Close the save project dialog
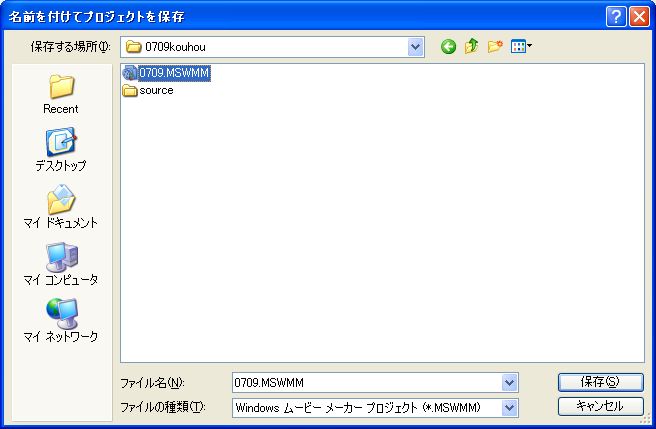The image size is (656, 429). [639, 16]
